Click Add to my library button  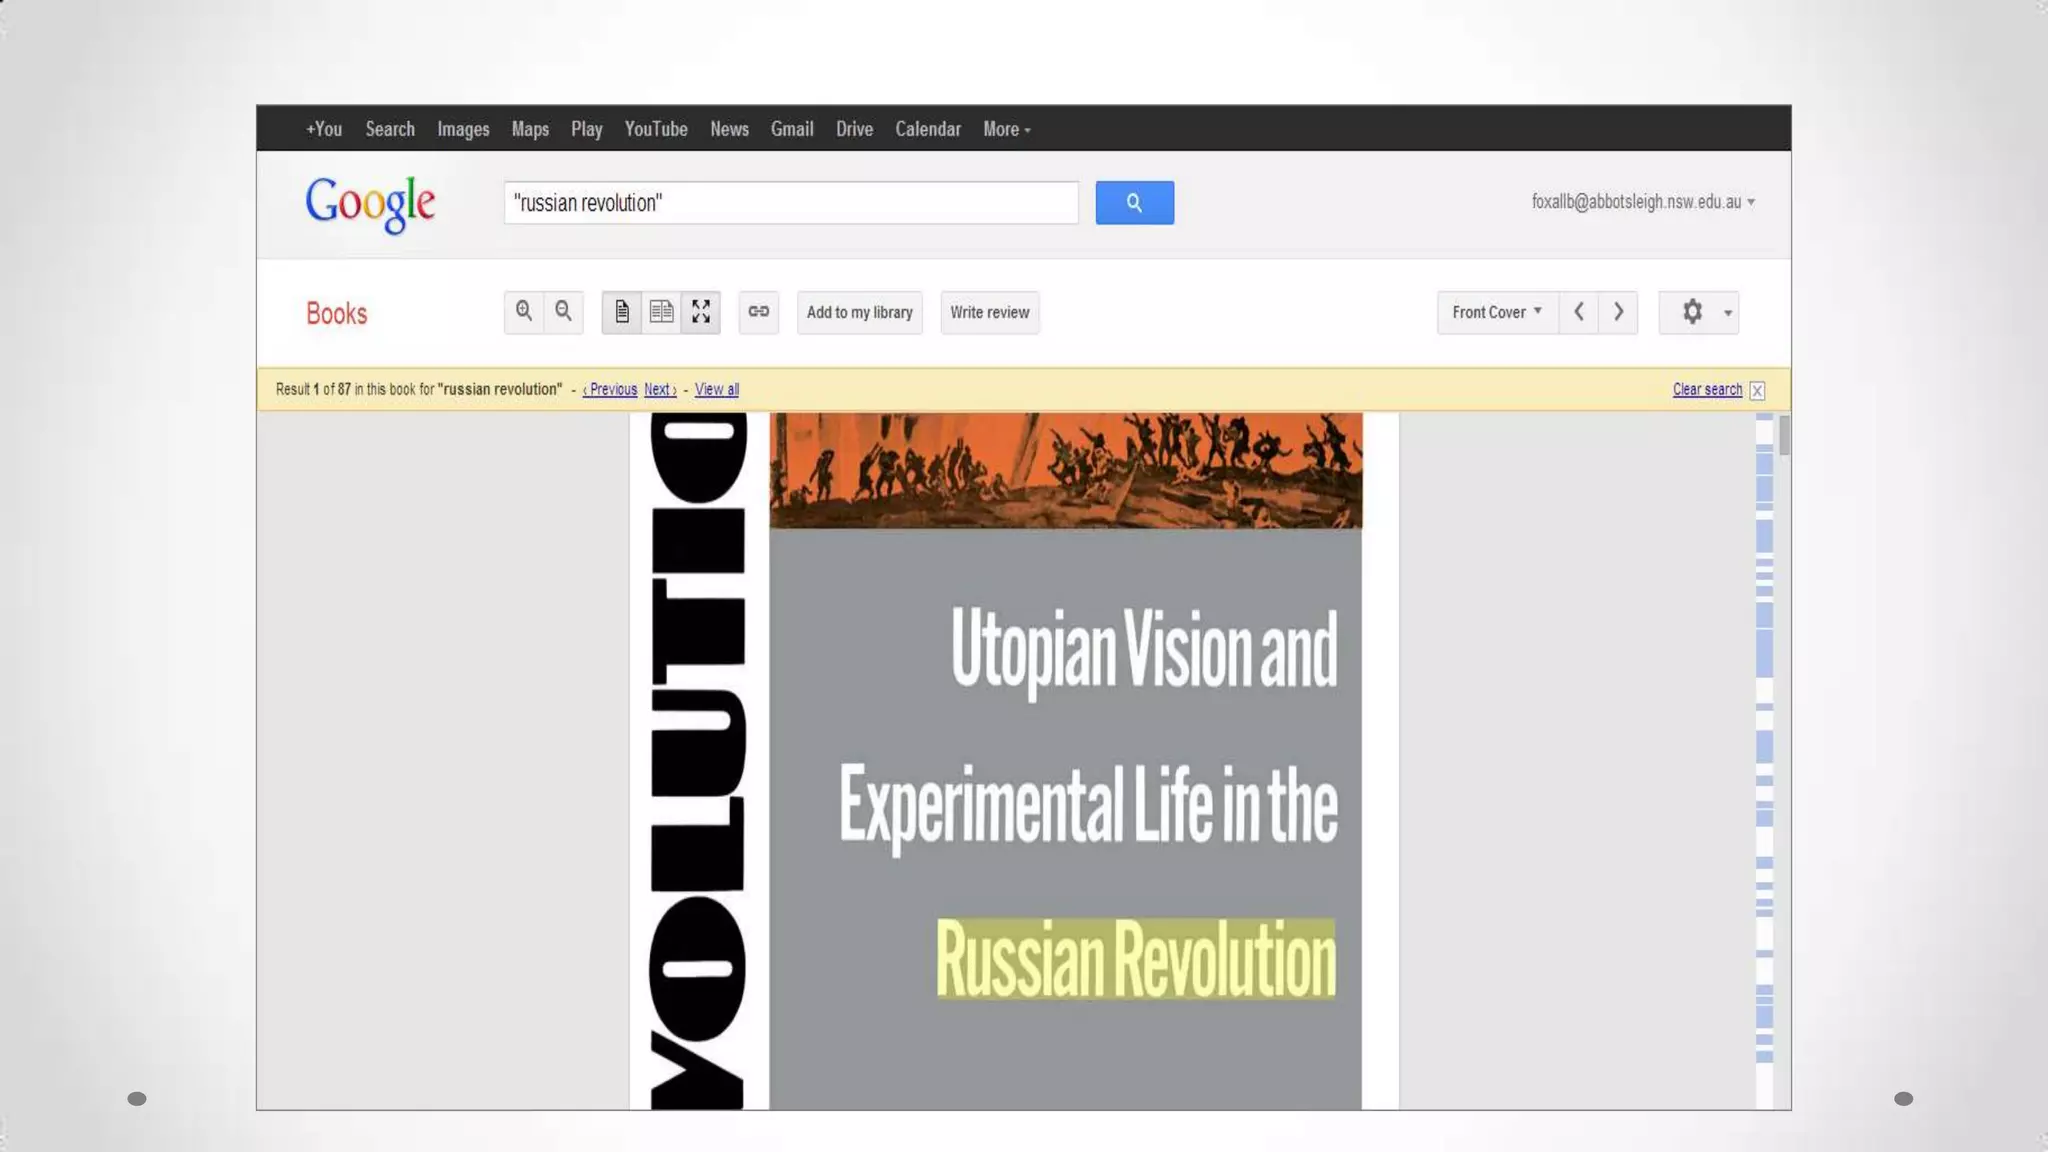coord(859,312)
